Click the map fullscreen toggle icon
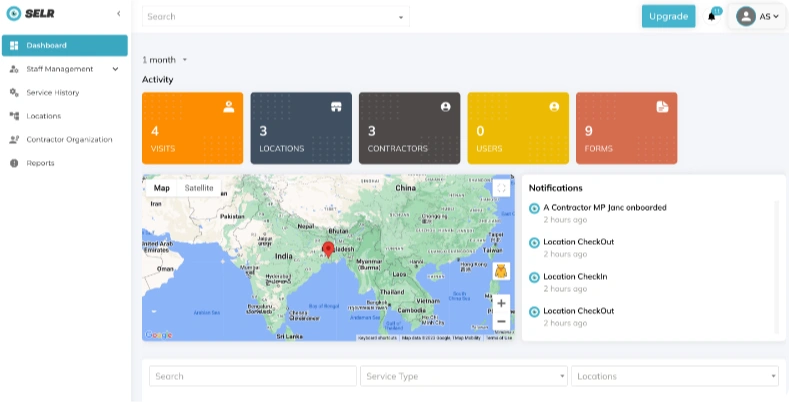 click(x=501, y=188)
